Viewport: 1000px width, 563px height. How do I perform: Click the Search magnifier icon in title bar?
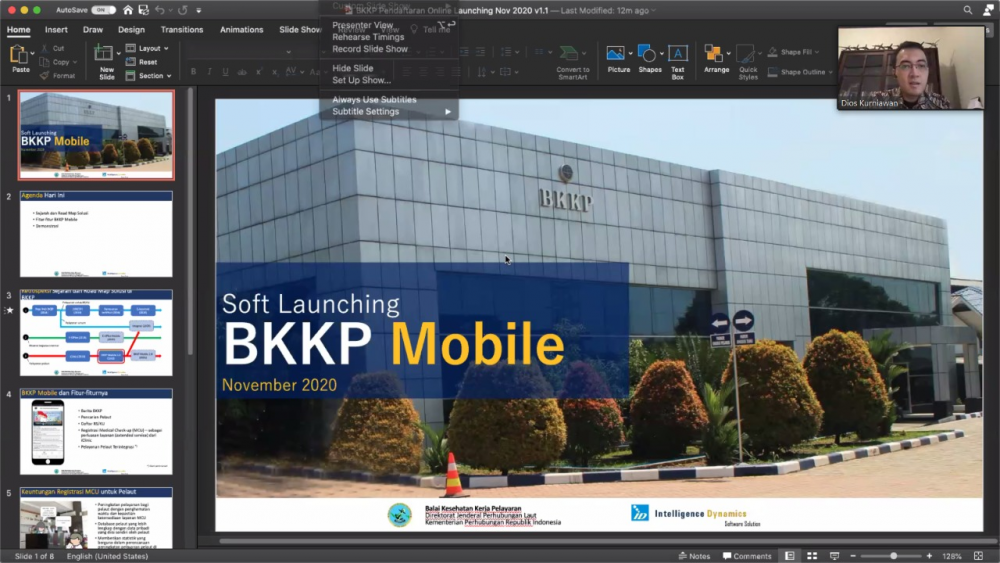tap(968, 10)
